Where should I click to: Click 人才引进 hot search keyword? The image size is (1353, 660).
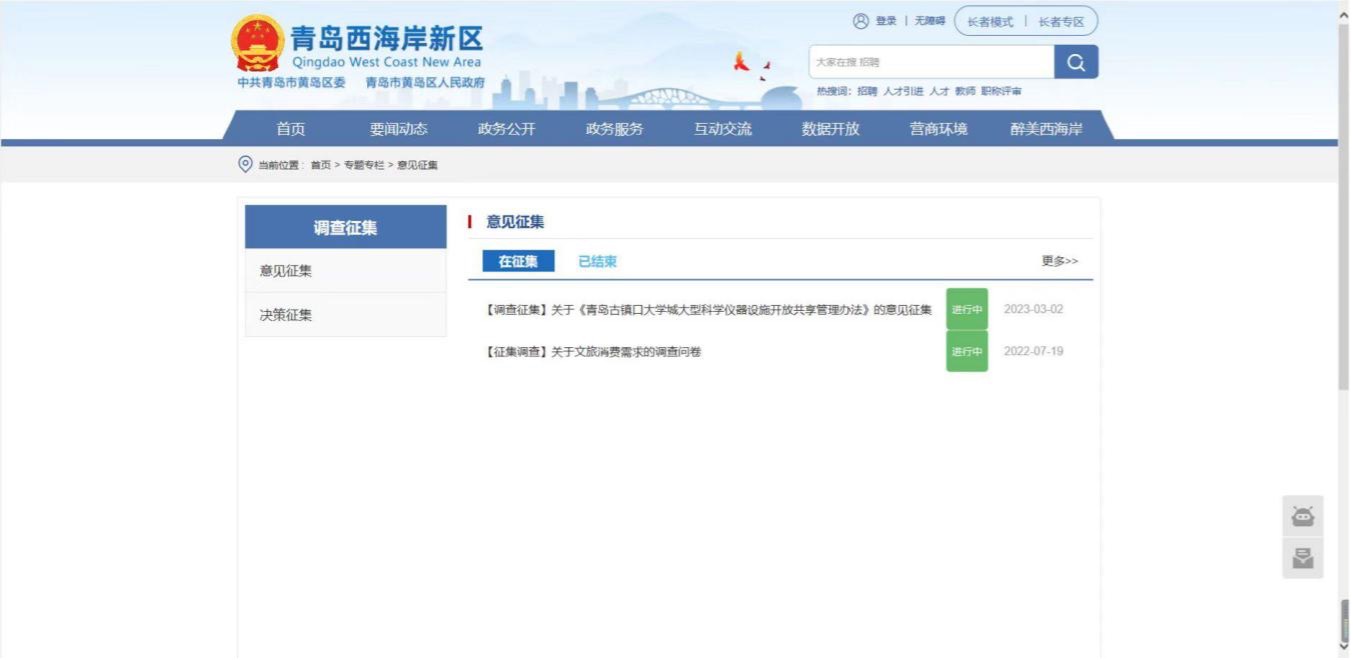coord(903,91)
